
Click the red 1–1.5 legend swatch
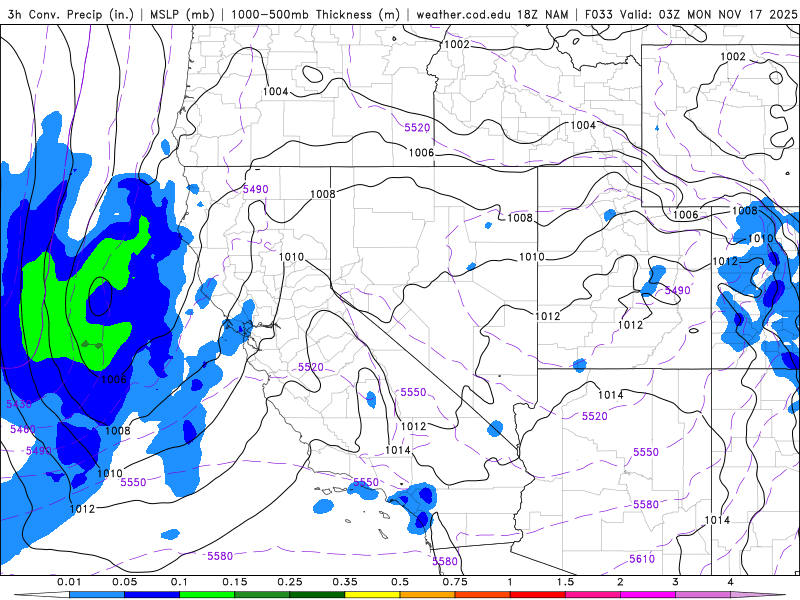coord(537,595)
